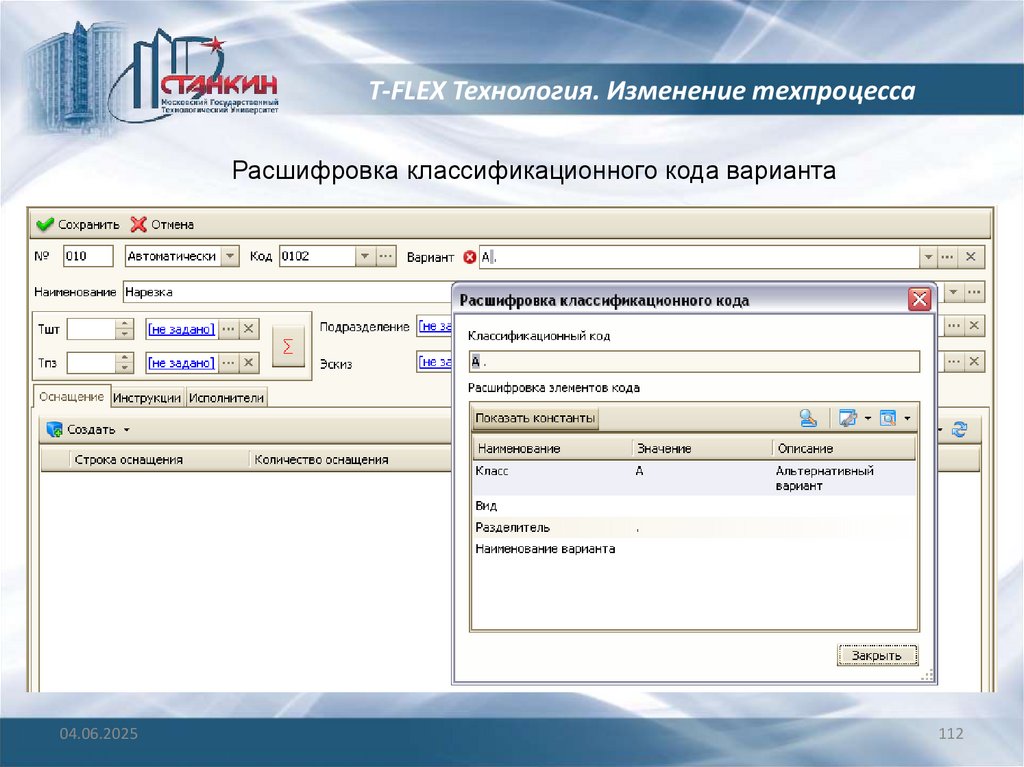This screenshot has height=767, width=1024.
Task: Click the view search icon in dialog toolbar
Action: pos(888,418)
